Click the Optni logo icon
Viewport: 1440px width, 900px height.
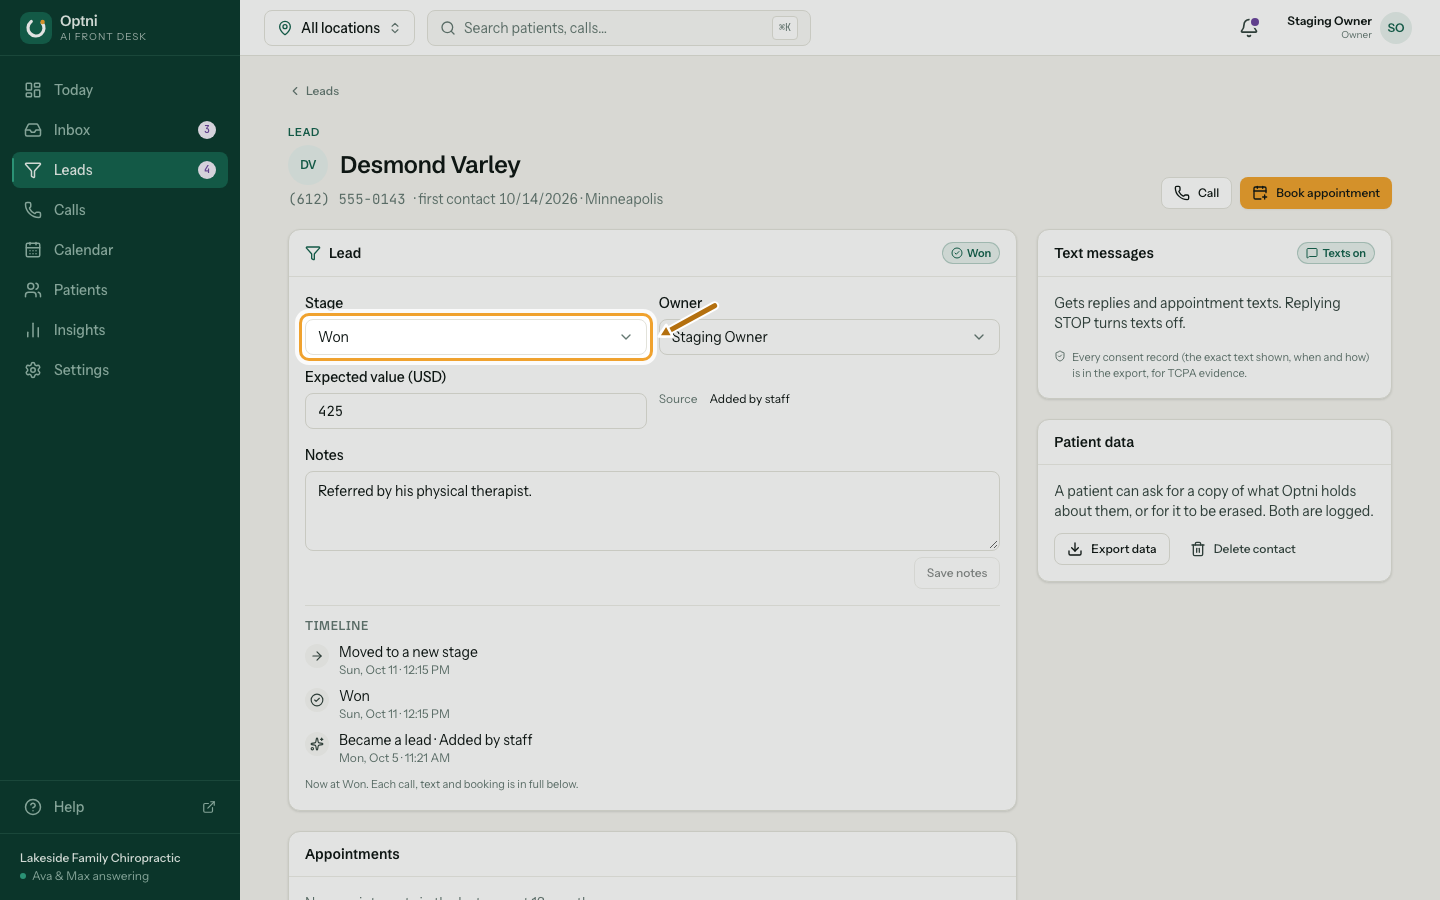[36, 28]
